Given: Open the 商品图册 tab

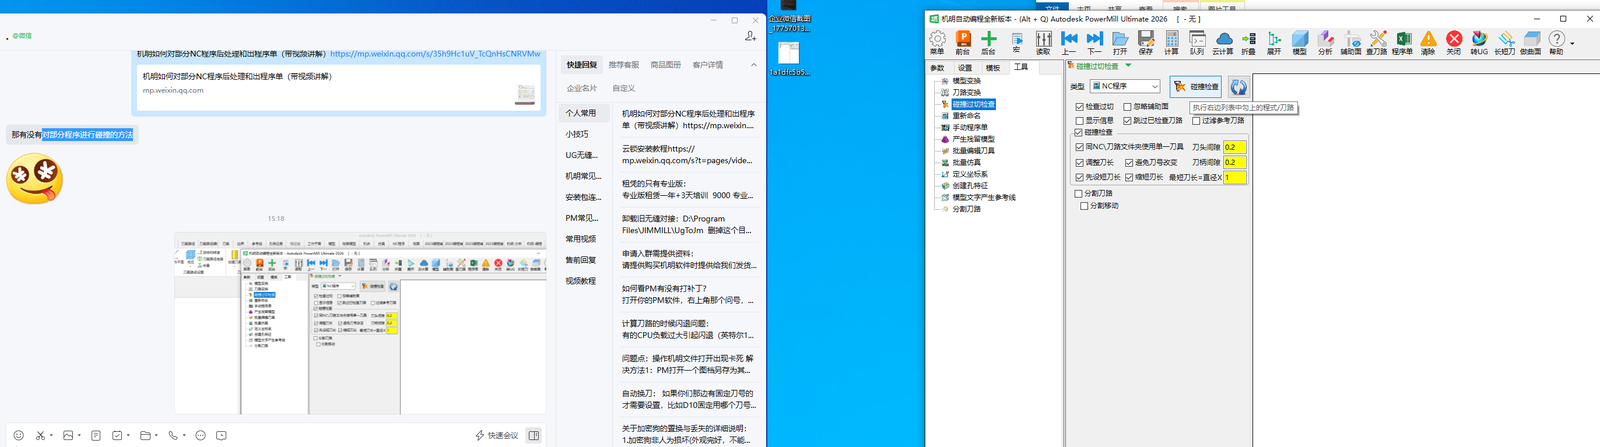Looking at the screenshot, I should (x=665, y=65).
